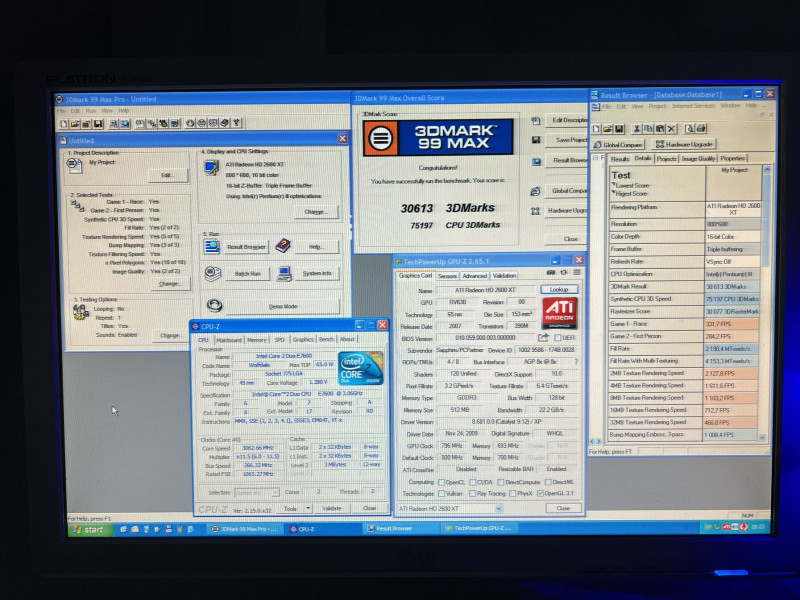
Task: Click Validate button in CPU-Z
Action: pyautogui.click(x=332, y=508)
